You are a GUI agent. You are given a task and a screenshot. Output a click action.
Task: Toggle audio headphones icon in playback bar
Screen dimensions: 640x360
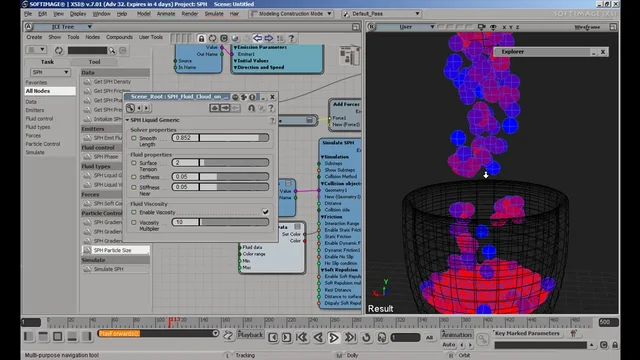click(382, 338)
